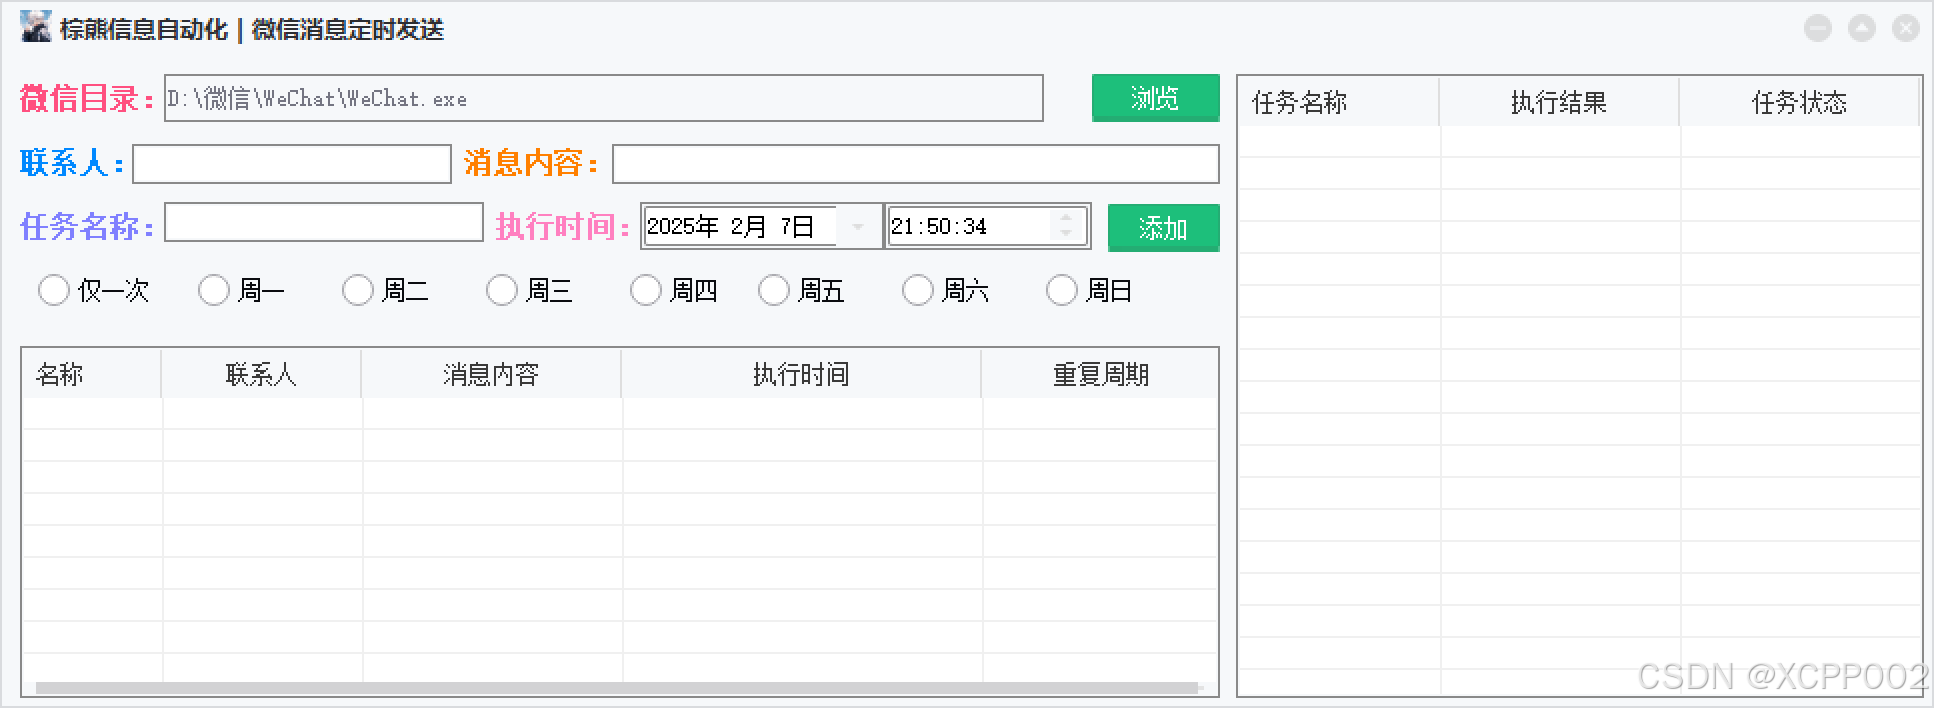
Task: Minimize the window with the title bar button
Action: click(1818, 28)
